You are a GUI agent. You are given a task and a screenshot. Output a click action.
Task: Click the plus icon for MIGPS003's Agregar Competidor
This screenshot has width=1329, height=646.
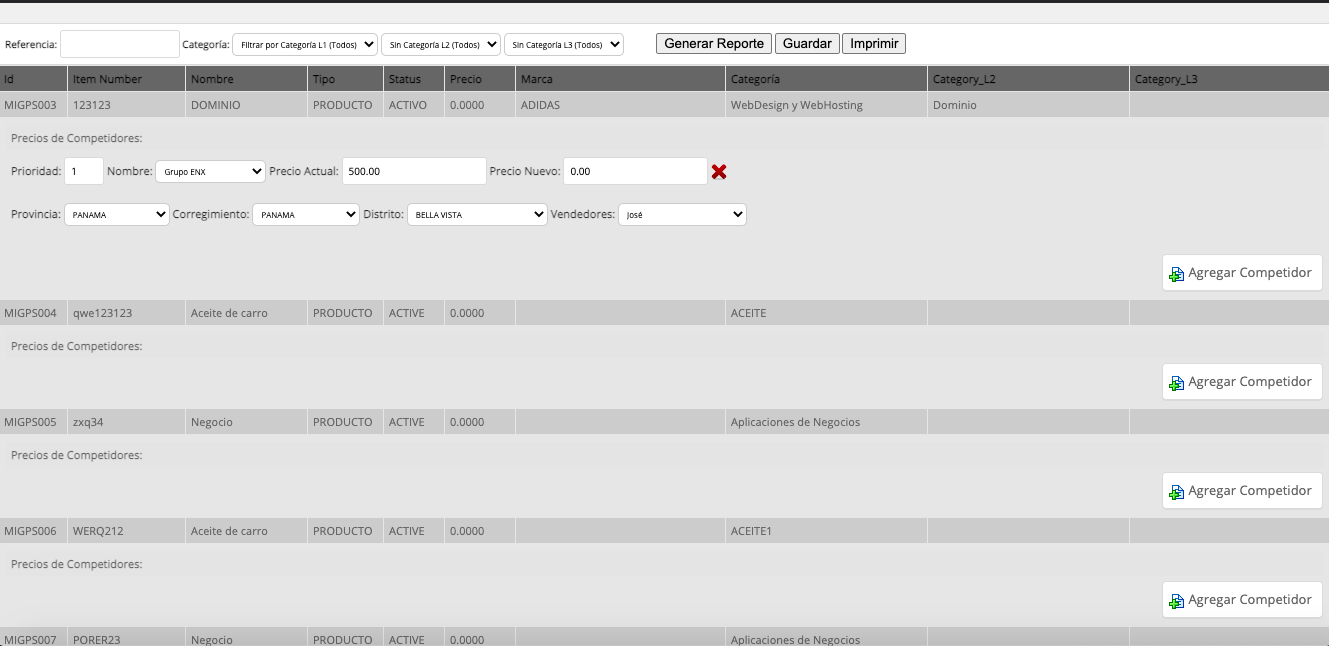tap(1176, 274)
